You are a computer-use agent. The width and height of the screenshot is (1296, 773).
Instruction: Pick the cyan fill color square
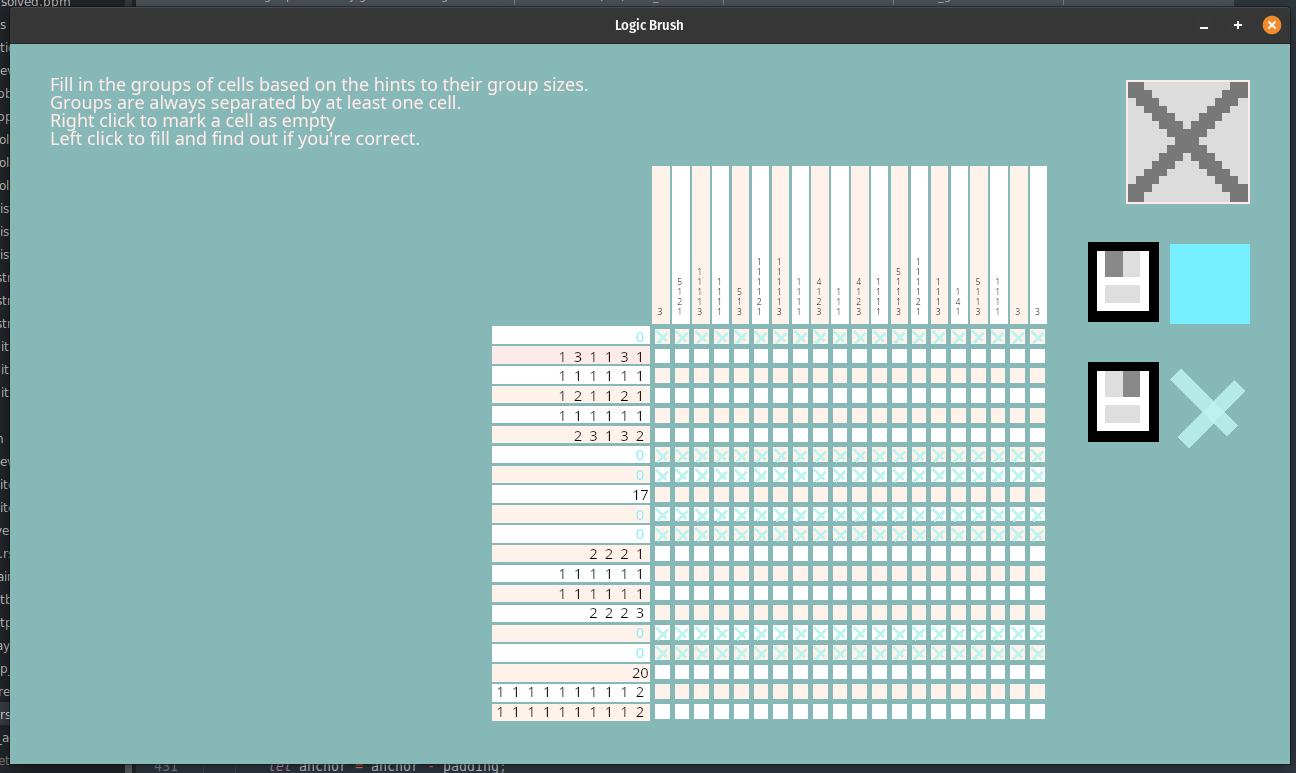click(x=1209, y=284)
